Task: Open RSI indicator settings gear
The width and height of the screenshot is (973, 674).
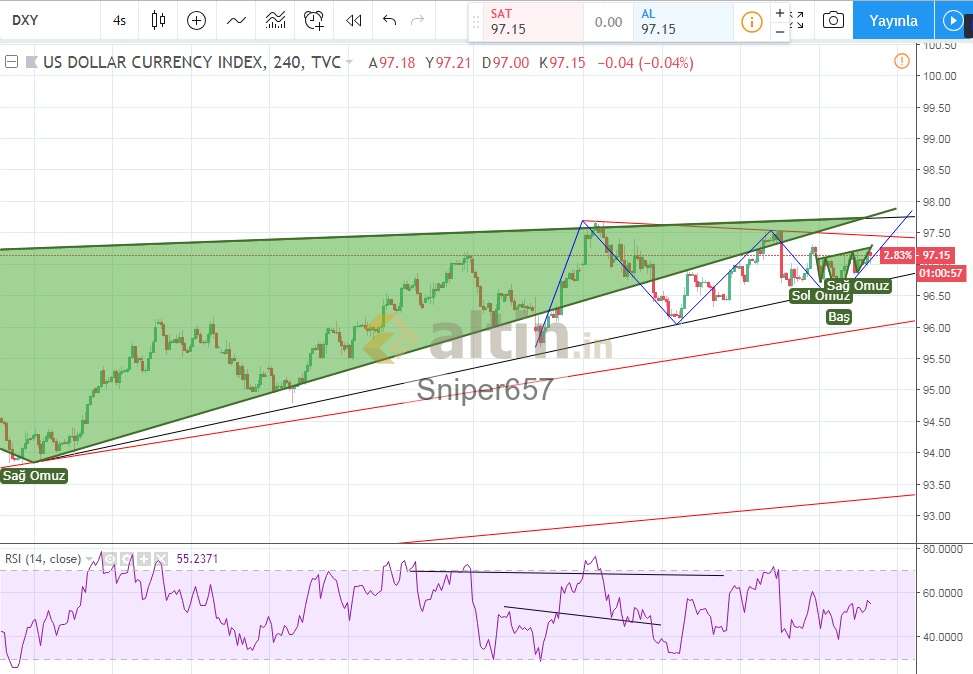Action: [x=127, y=559]
